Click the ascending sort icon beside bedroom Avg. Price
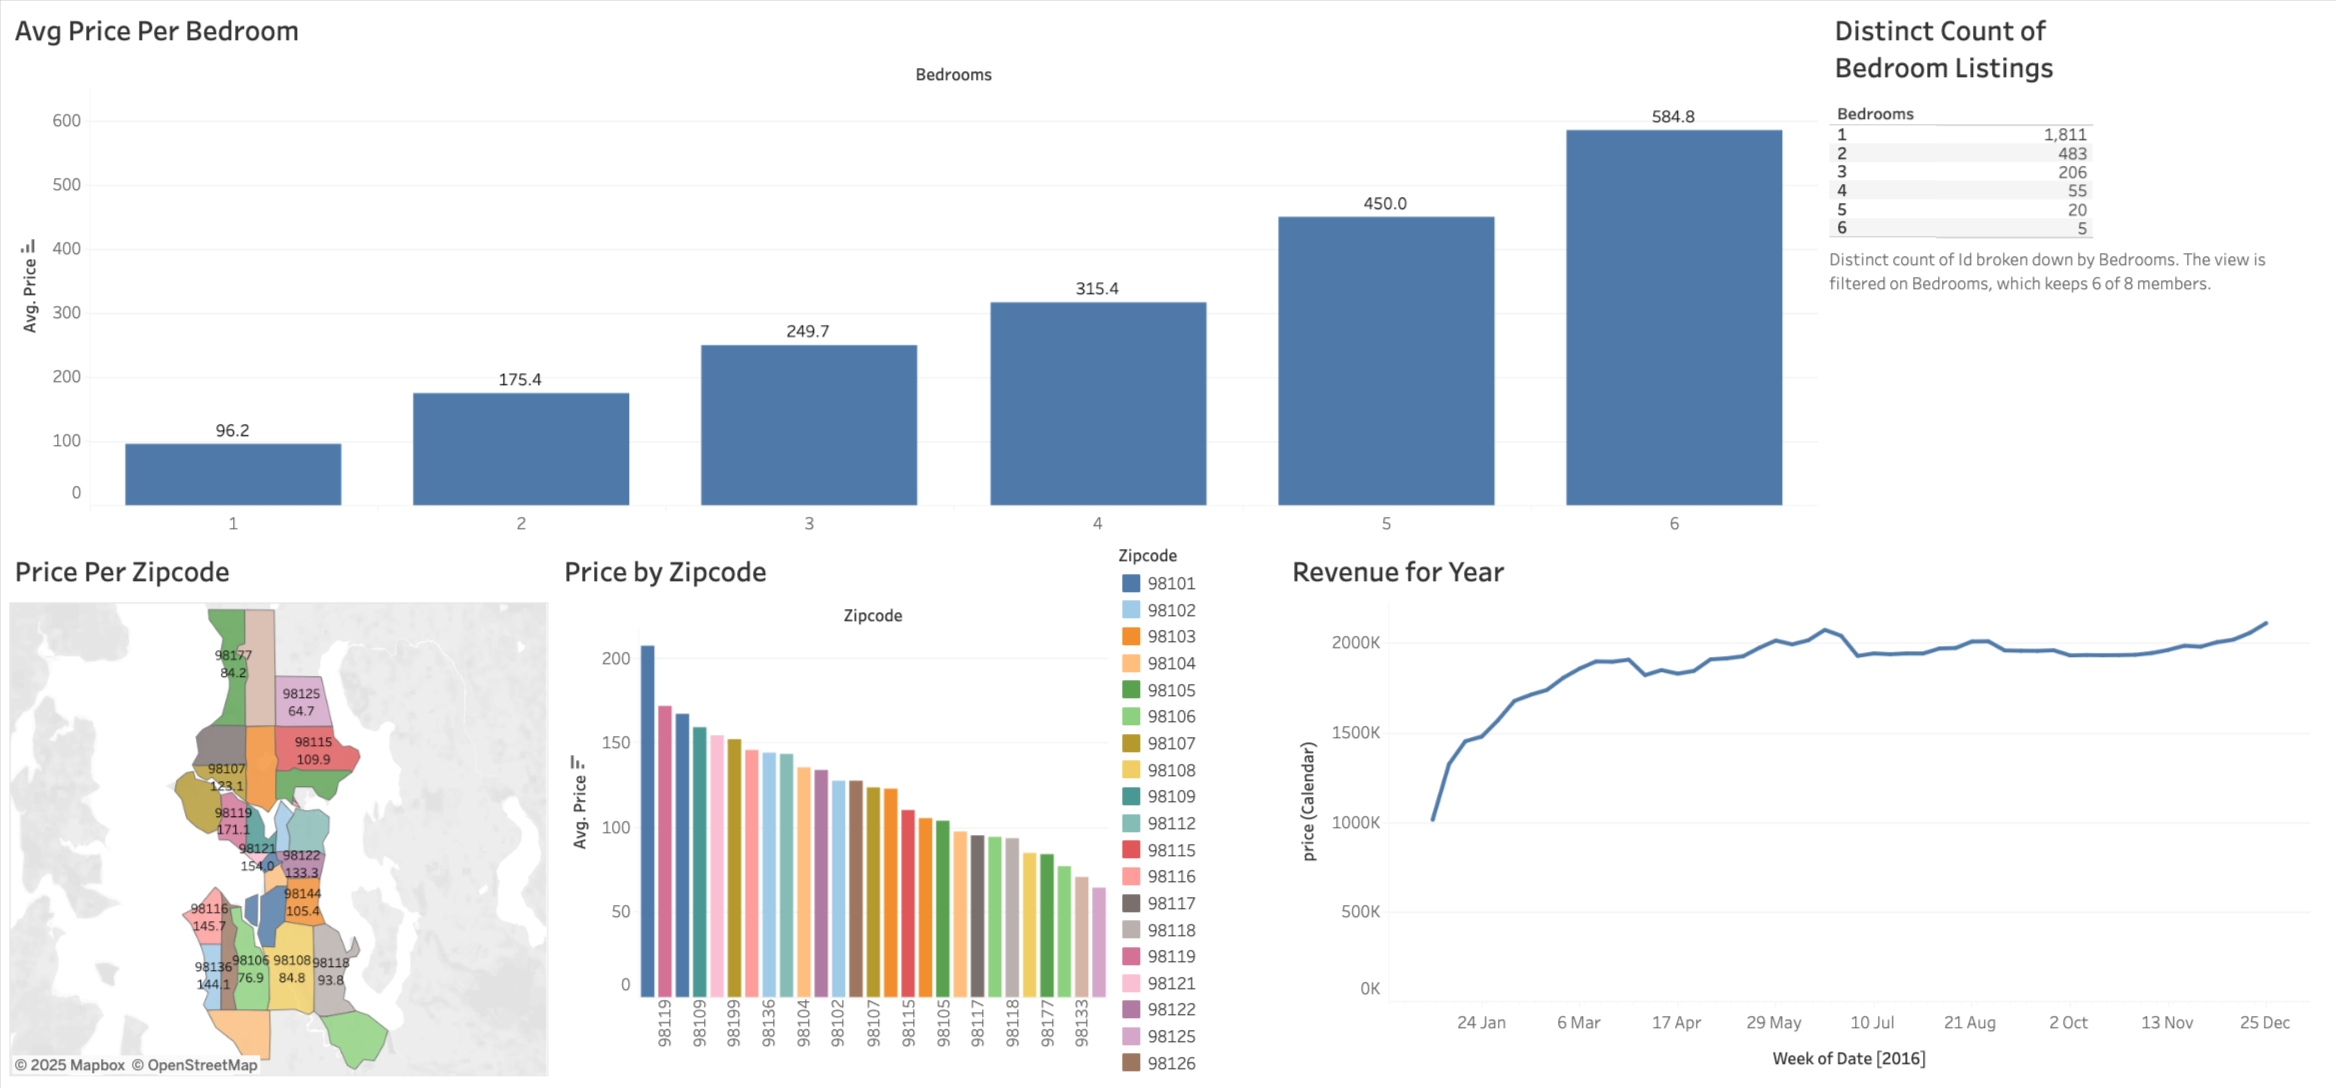 pyautogui.click(x=28, y=246)
